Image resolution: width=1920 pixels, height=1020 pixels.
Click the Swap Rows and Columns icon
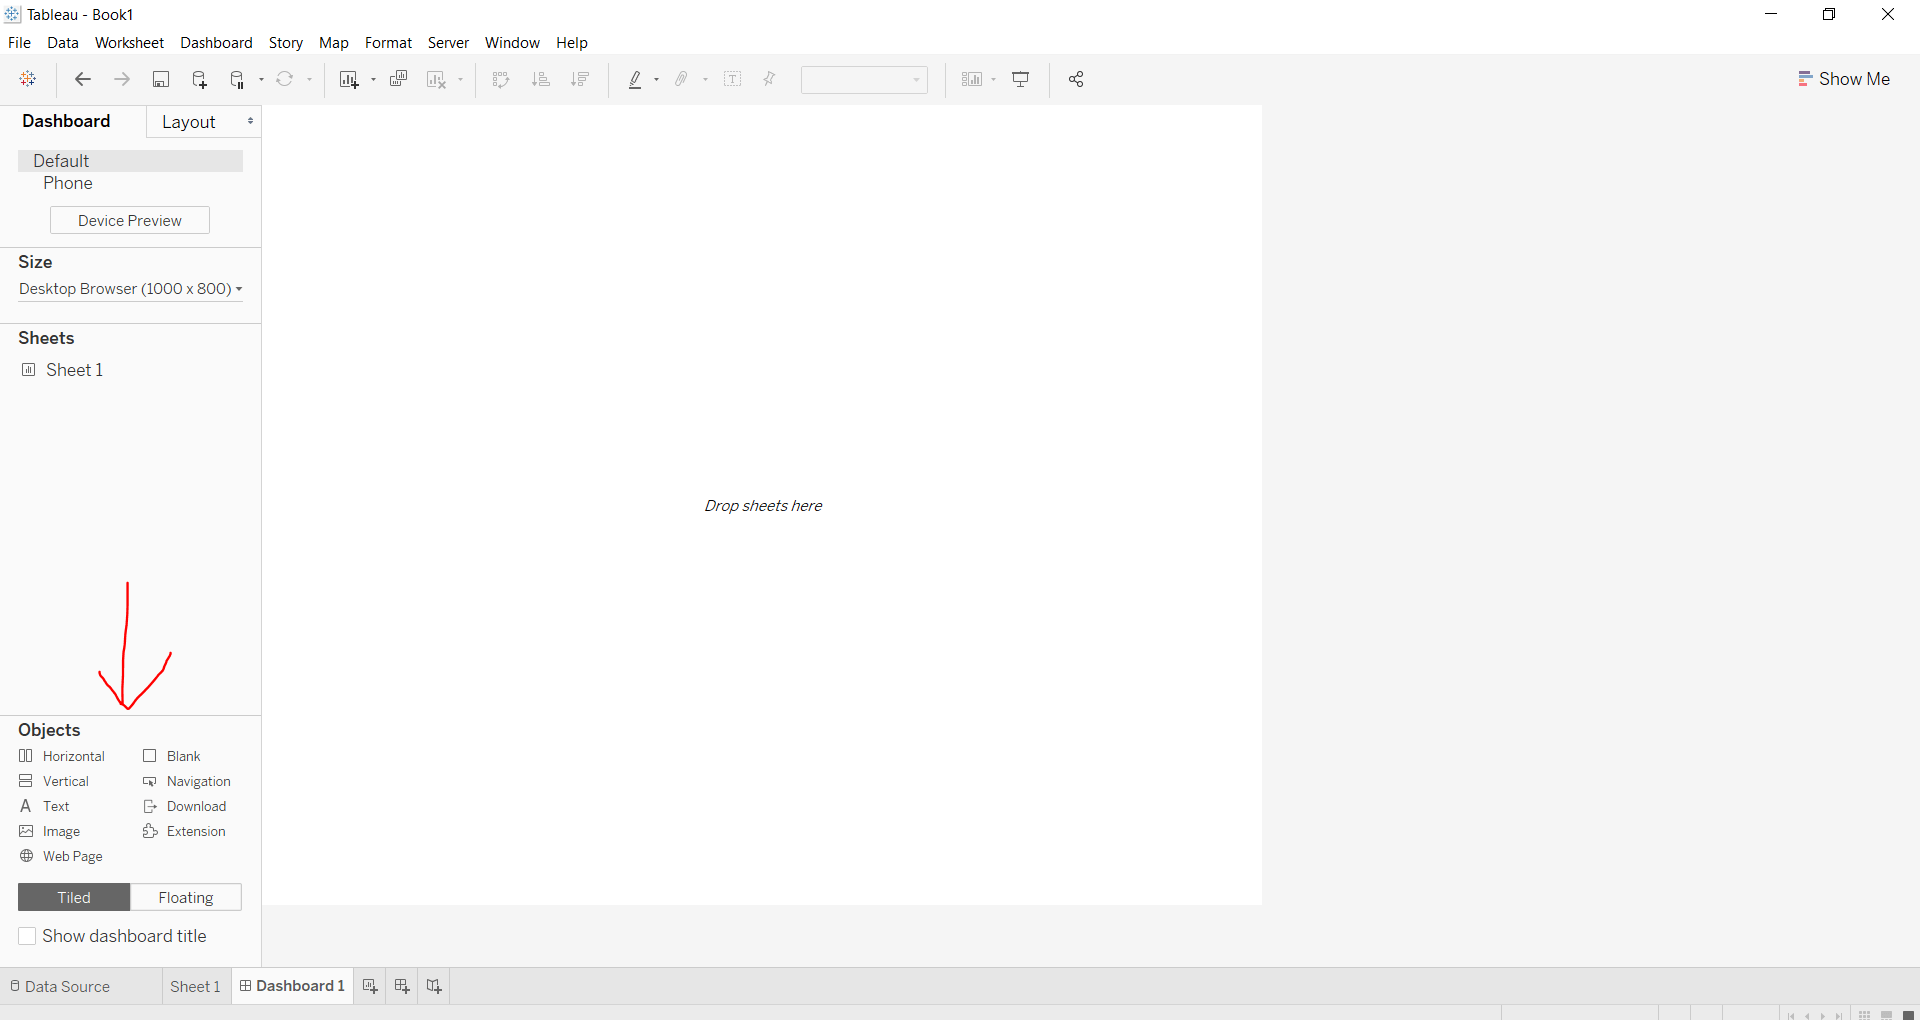point(501,79)
